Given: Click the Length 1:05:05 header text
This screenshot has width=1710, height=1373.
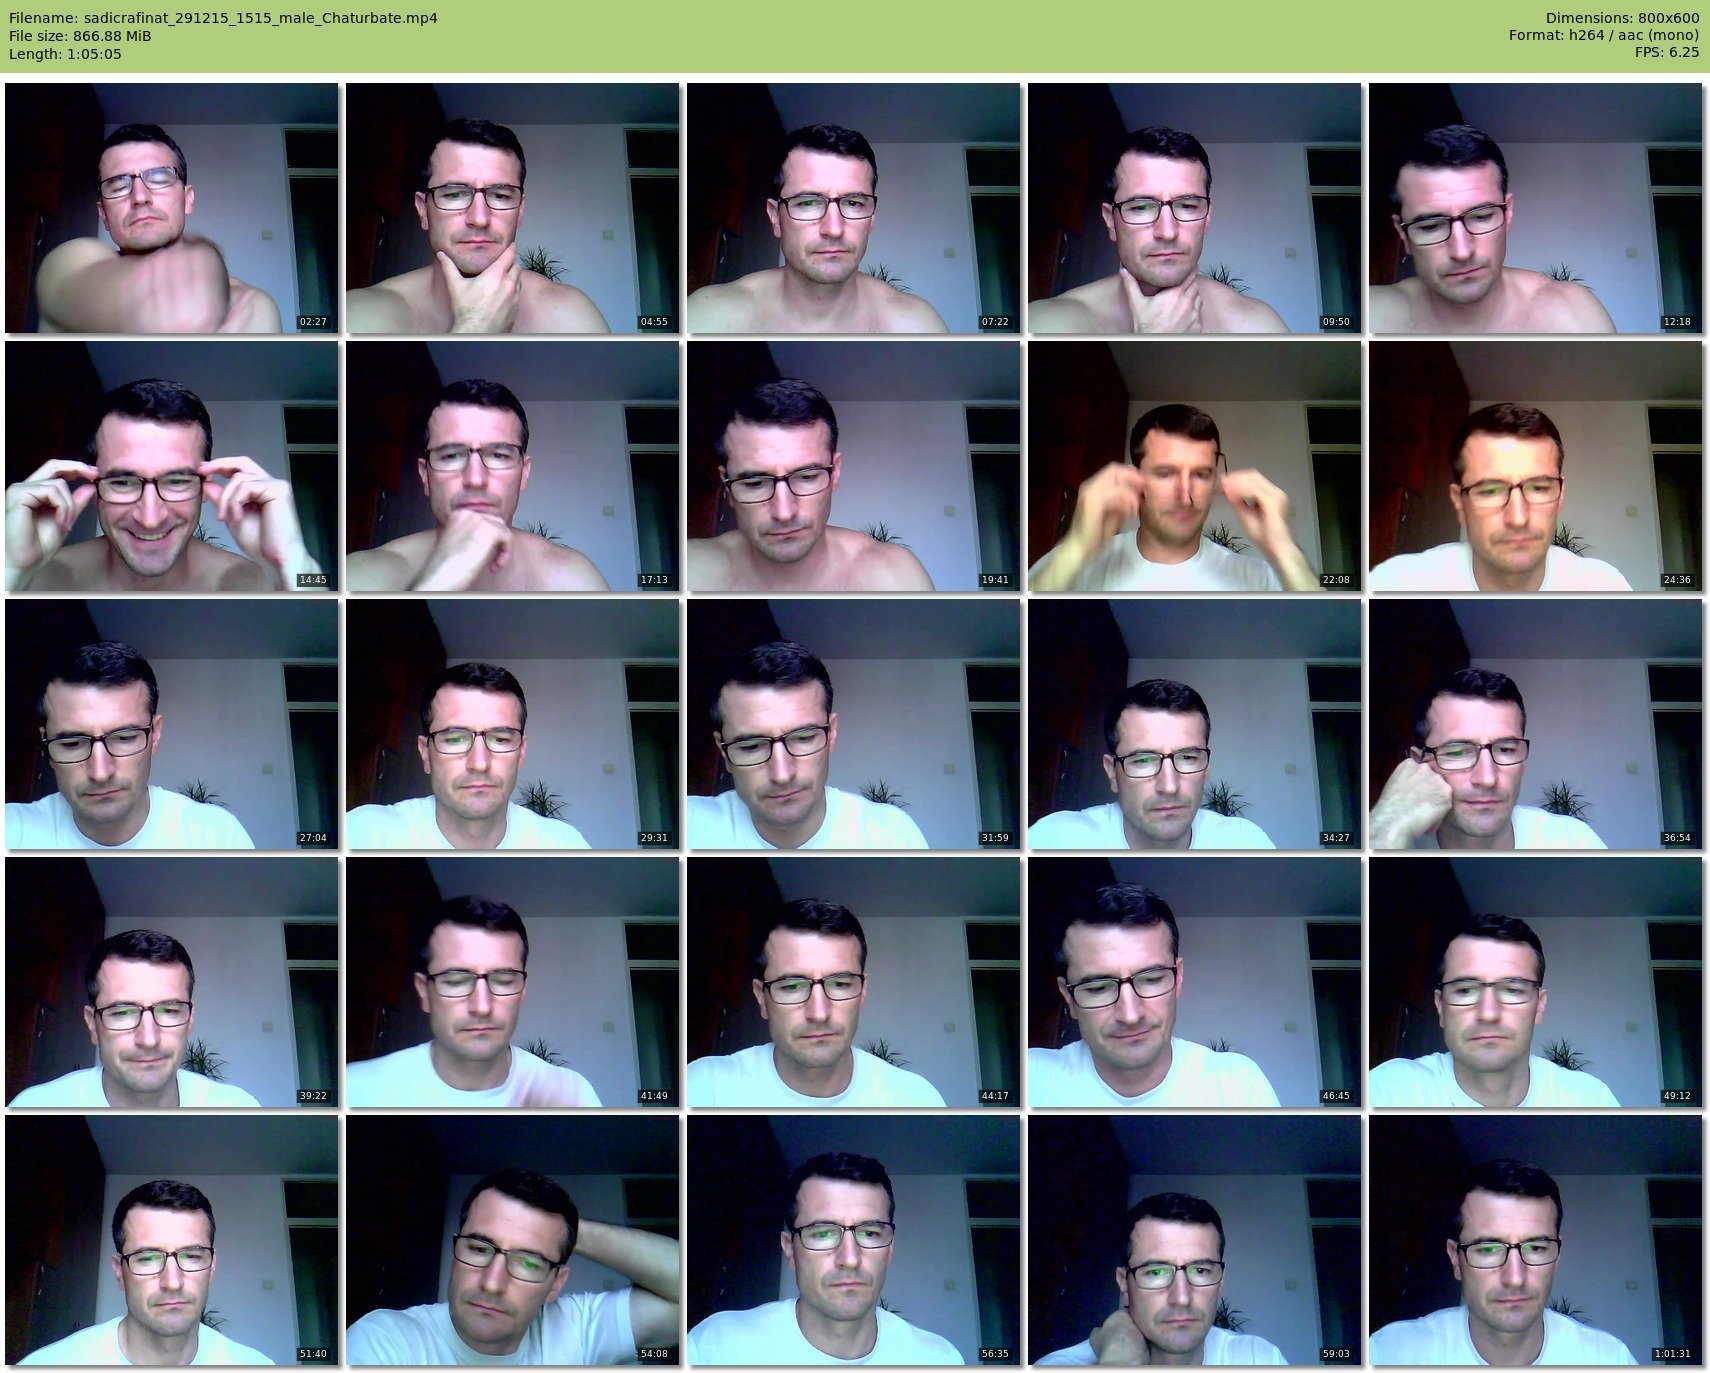Looking at the screenshot, I should click(65, 54).
